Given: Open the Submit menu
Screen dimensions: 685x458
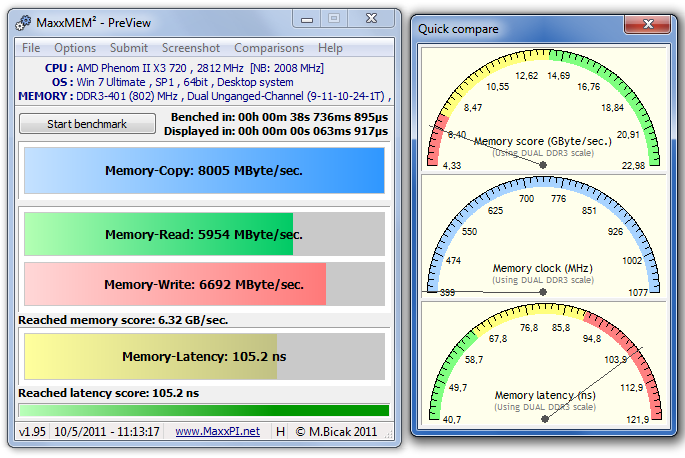Looking at the screenshot, I should click(x=129, y=48).
